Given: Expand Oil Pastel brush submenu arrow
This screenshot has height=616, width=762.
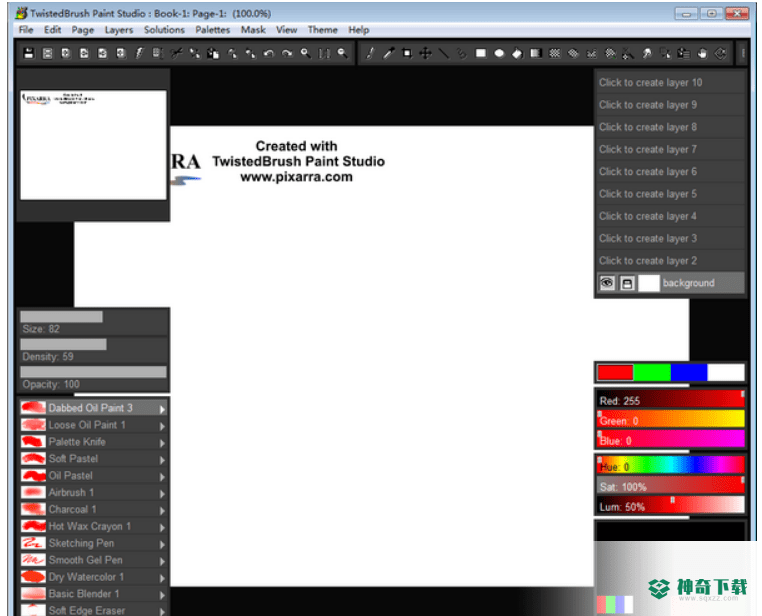Looking at the screenshot, I should tap(162, 477).
